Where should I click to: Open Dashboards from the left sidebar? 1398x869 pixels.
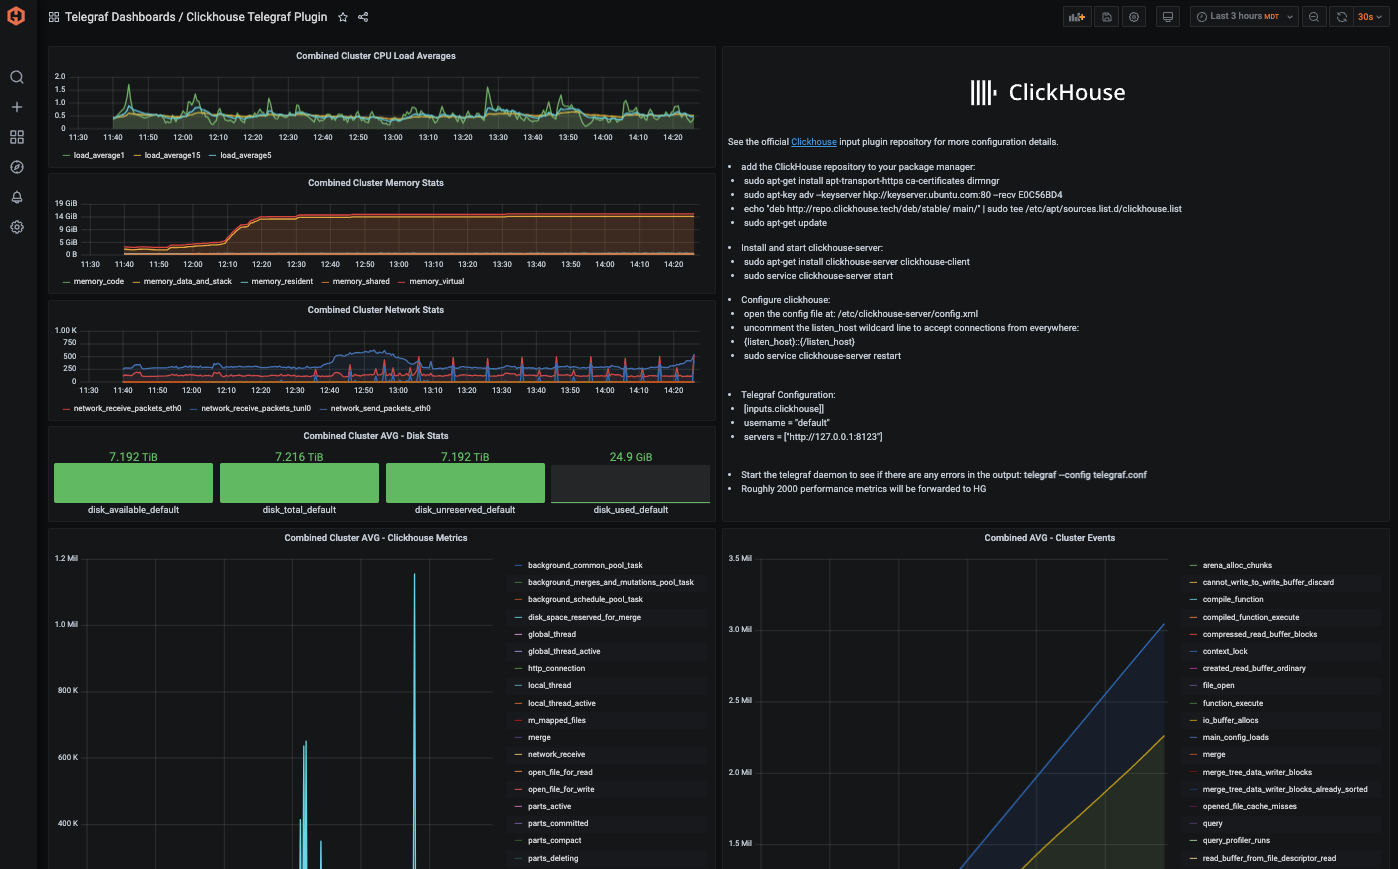[x=17, y=137]
